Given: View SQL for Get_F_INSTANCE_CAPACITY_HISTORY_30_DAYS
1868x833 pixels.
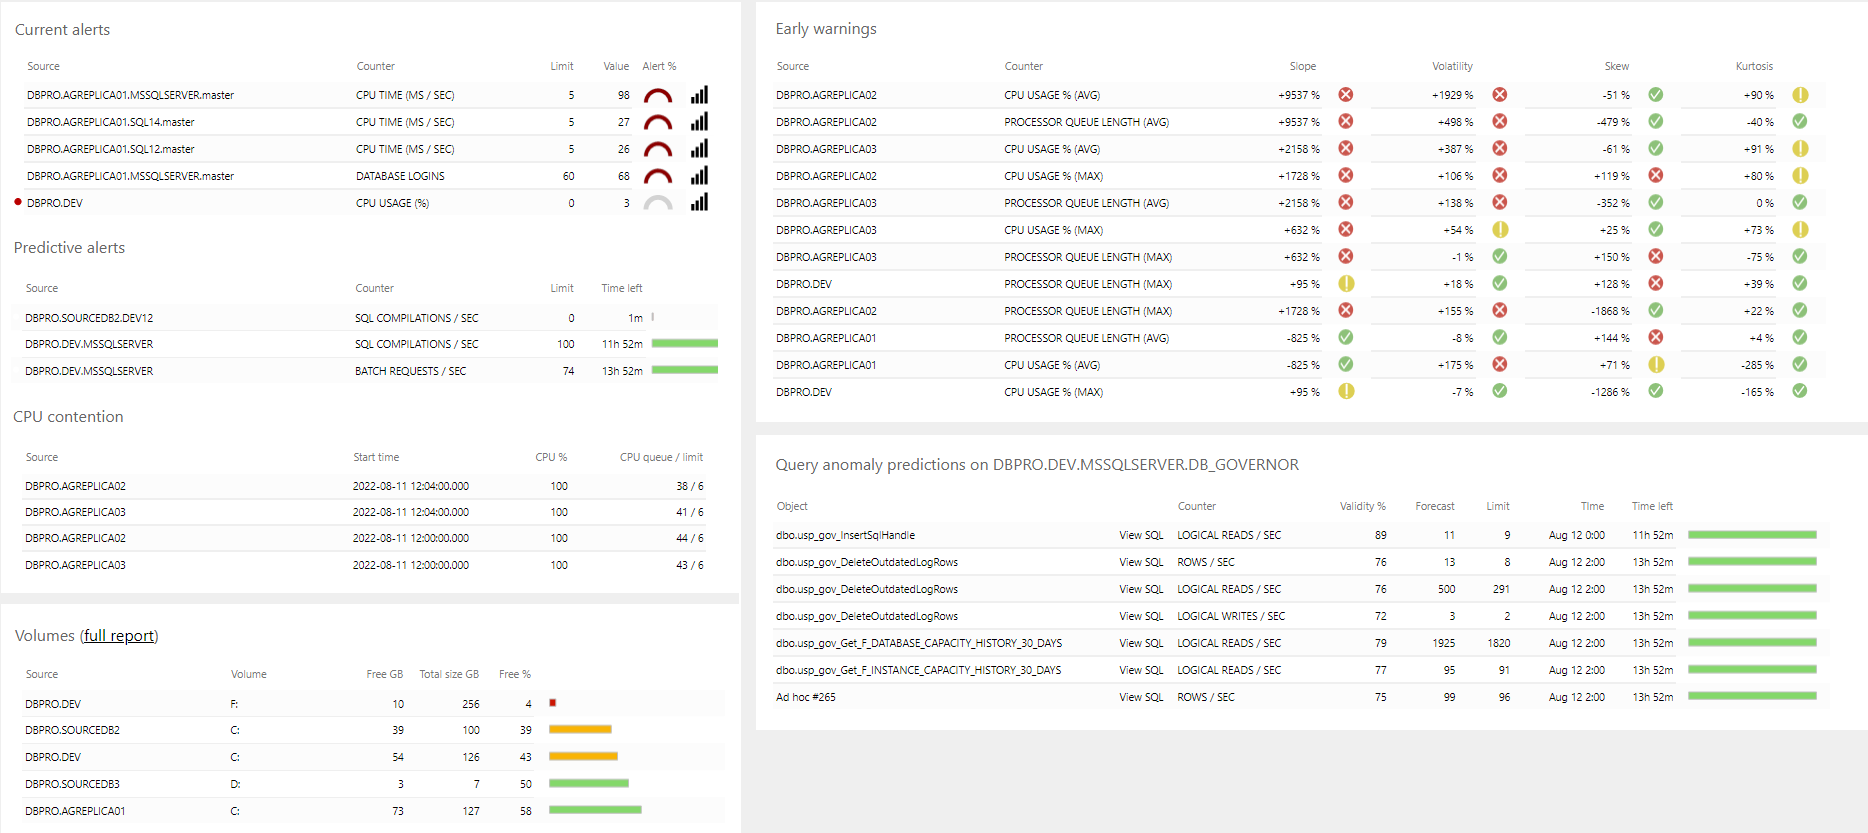Looking at the screenshot, I should click(1141, 670).
